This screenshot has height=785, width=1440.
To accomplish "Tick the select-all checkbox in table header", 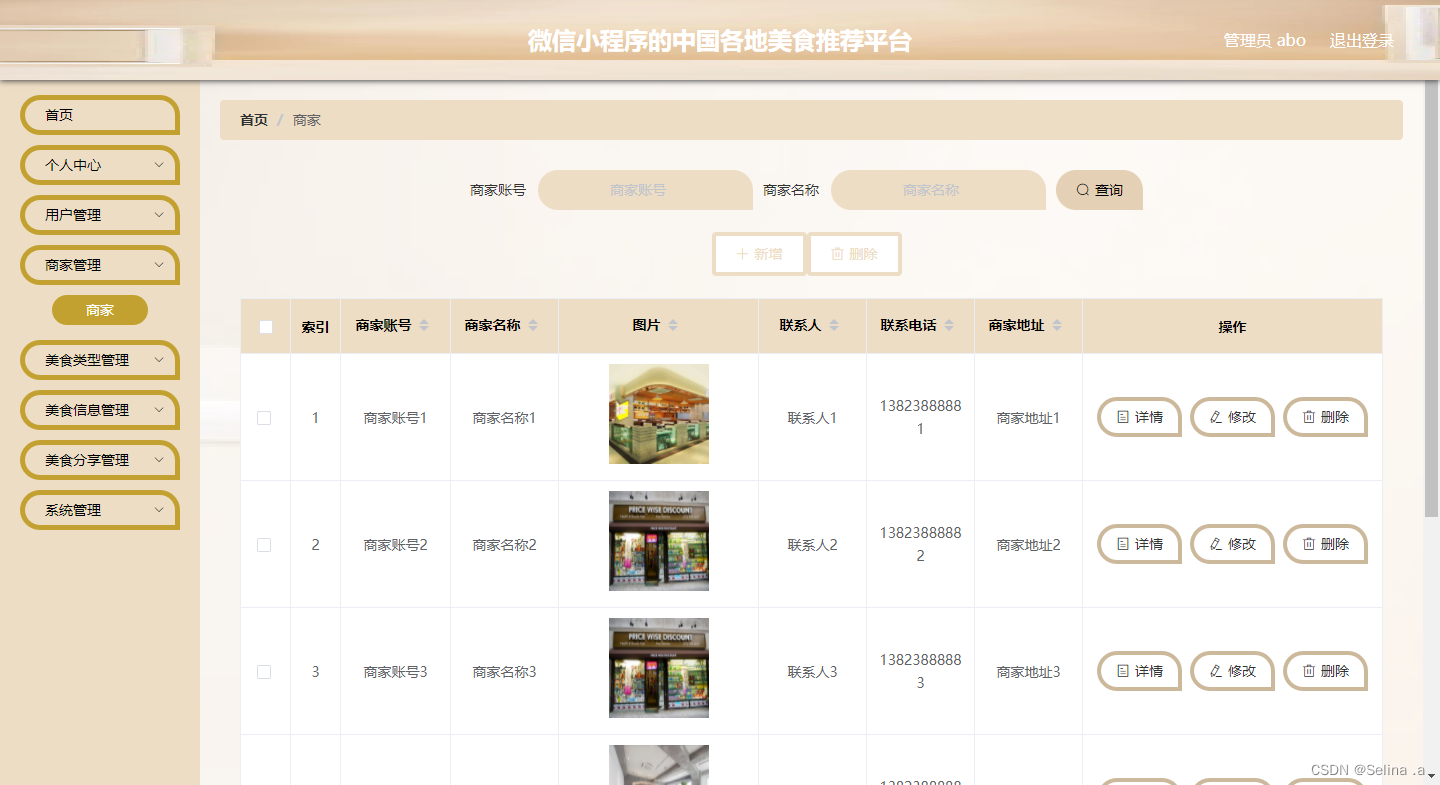I will click(x=266, y=326).
